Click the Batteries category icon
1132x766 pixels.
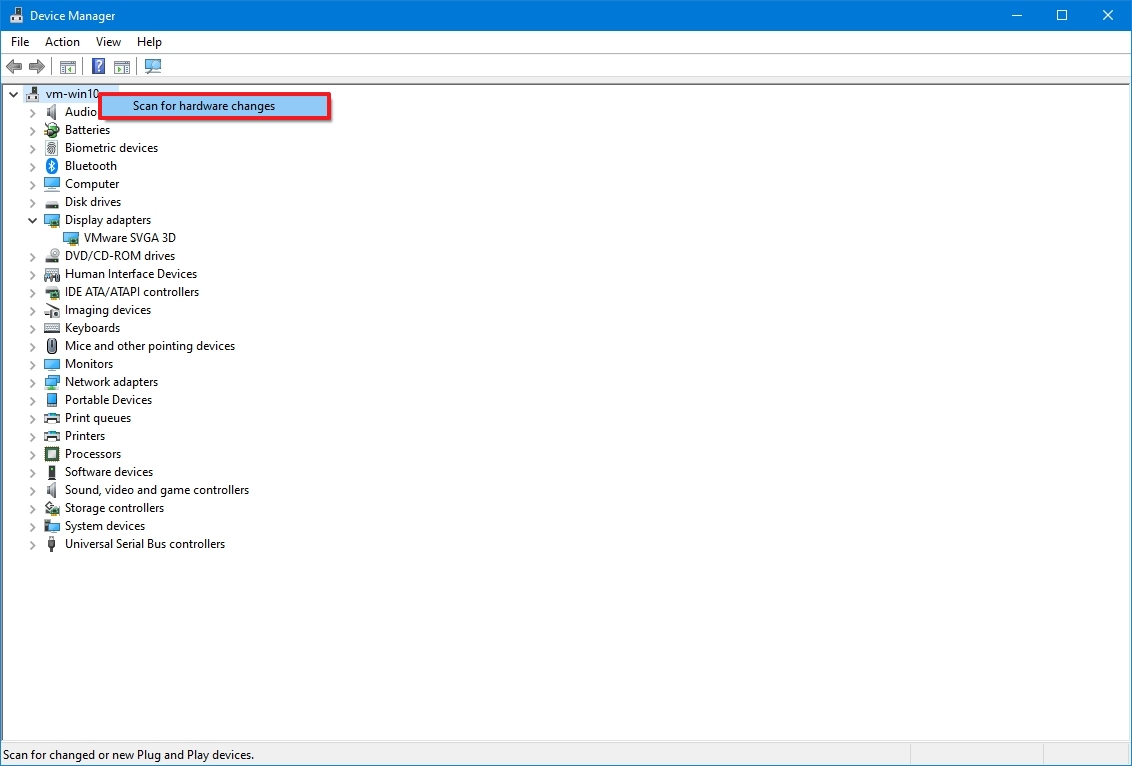pyautogui.click(x=50, y=129)
